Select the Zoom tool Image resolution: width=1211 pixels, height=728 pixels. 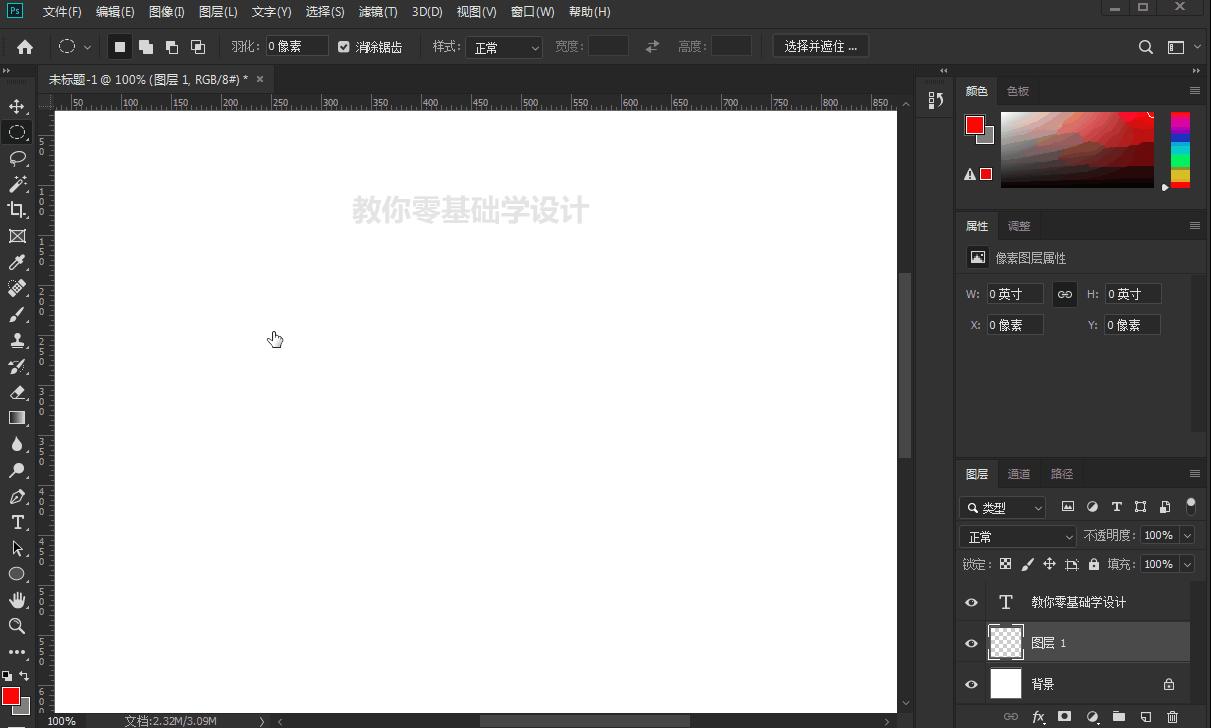click(18, 625)
